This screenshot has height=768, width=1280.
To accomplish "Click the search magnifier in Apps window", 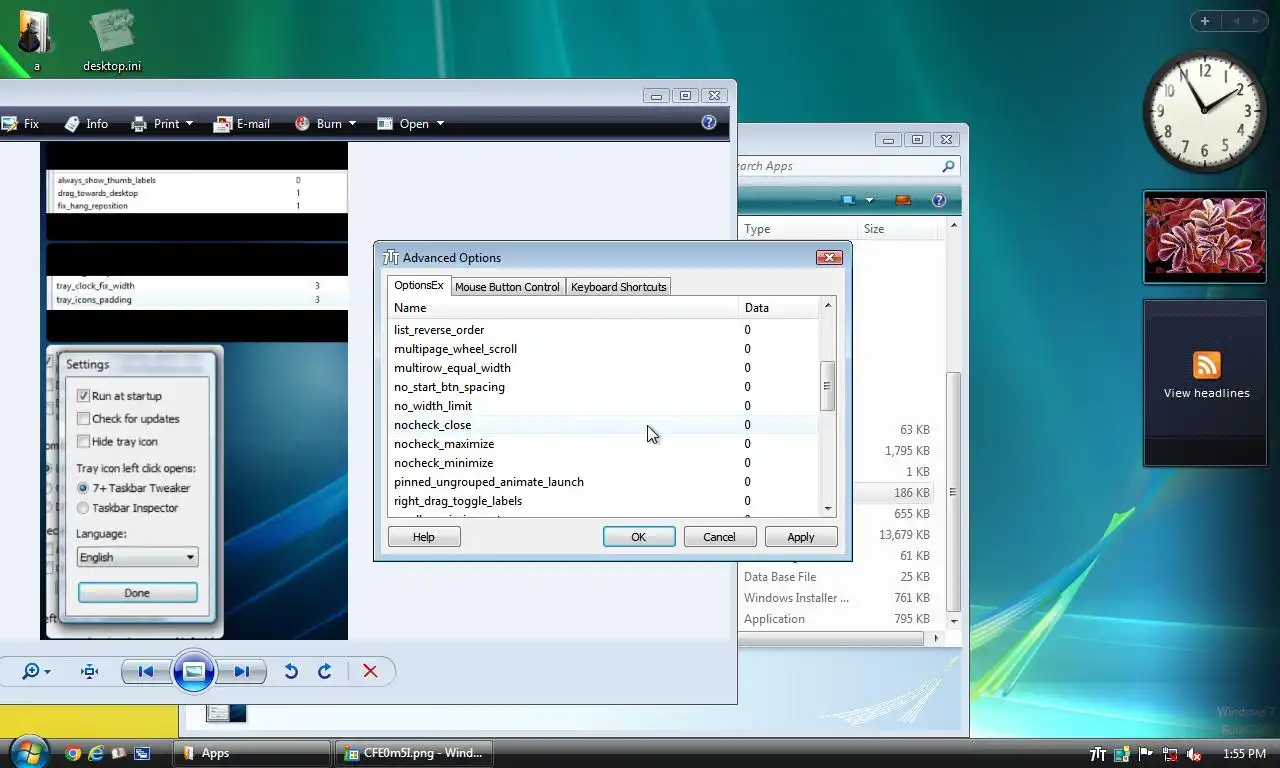I will [x=948, y=166].
